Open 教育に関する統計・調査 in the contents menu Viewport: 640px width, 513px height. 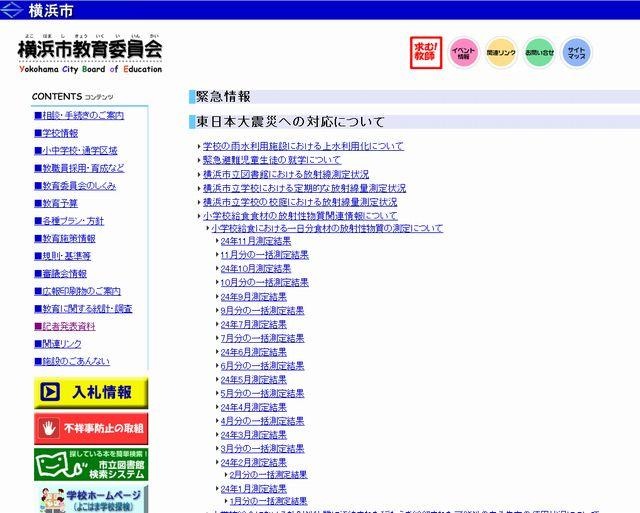coord(83,309)
